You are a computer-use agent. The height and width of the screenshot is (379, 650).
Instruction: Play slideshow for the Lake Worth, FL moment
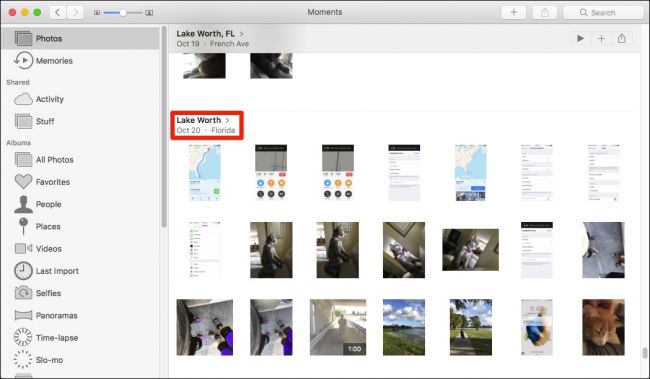pyautogui.click(x=580, y=39)
